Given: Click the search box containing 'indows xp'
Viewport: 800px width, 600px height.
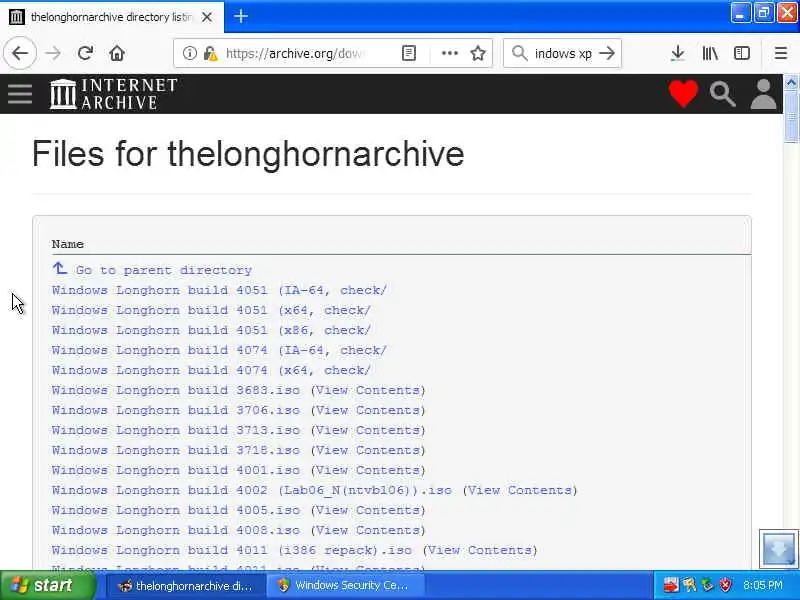Looking at the screenshot, I should pos(563,53).
